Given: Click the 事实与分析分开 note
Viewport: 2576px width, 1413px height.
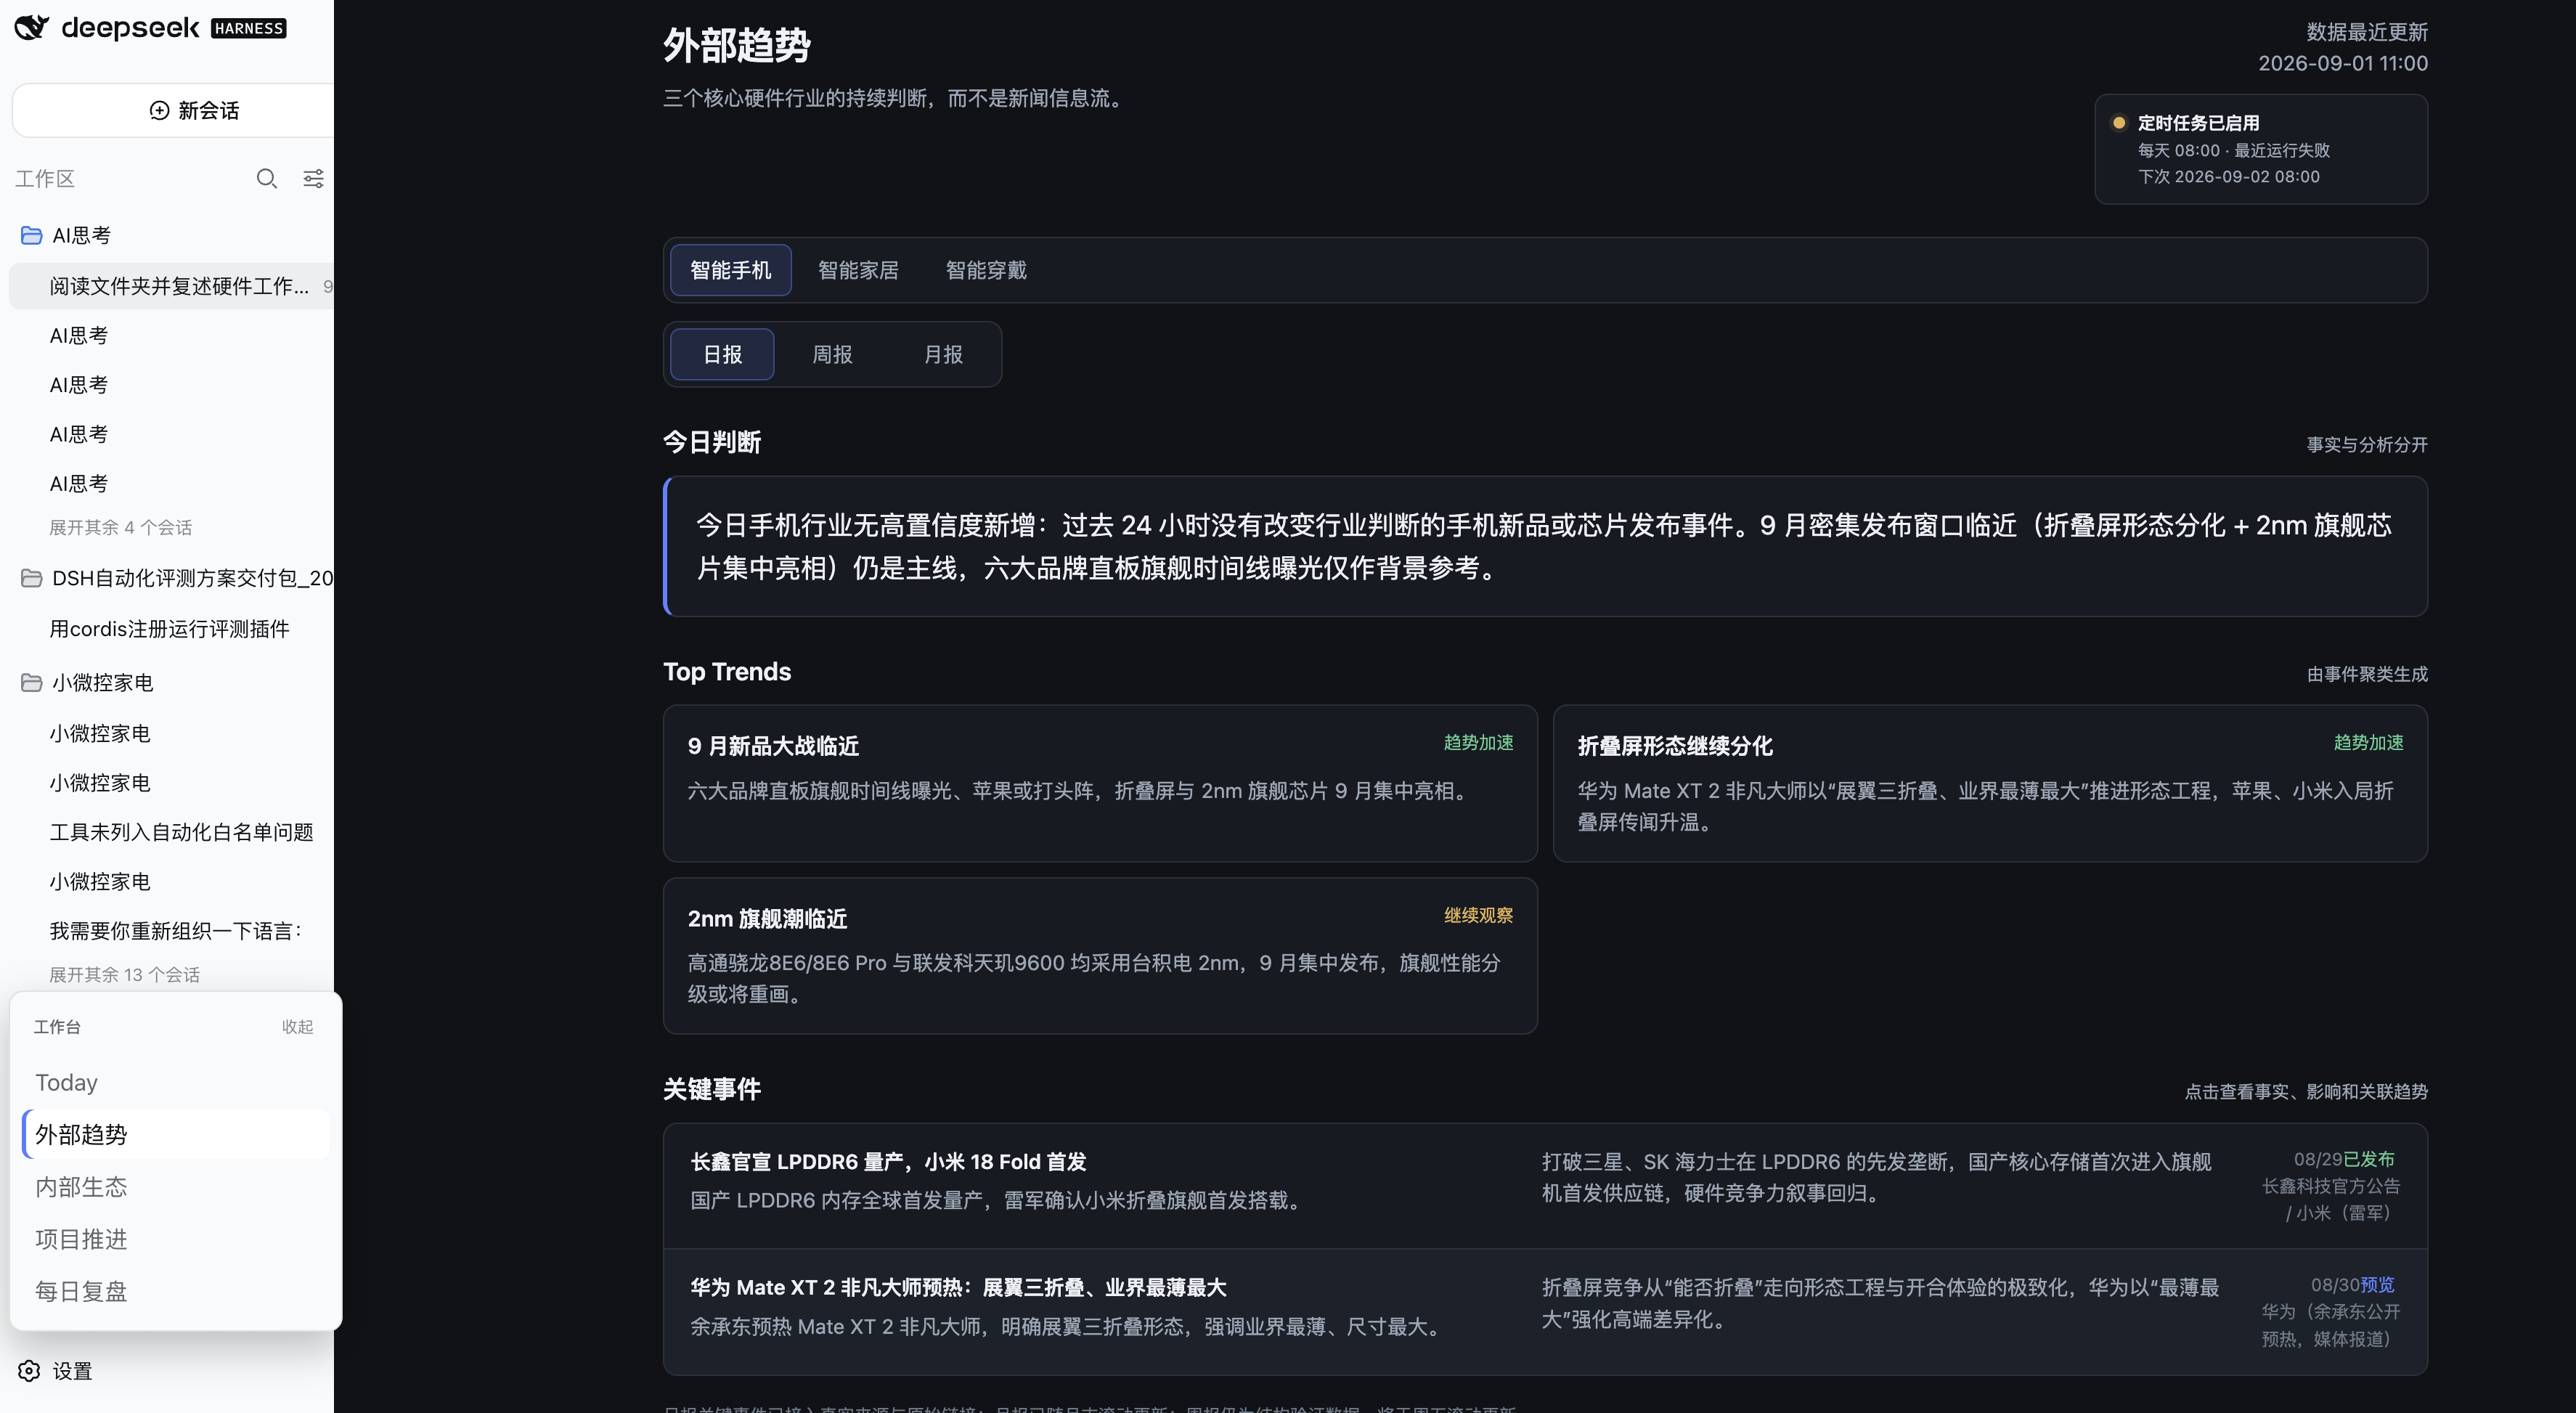Looking at the screenshot, I should [2367, 444].
